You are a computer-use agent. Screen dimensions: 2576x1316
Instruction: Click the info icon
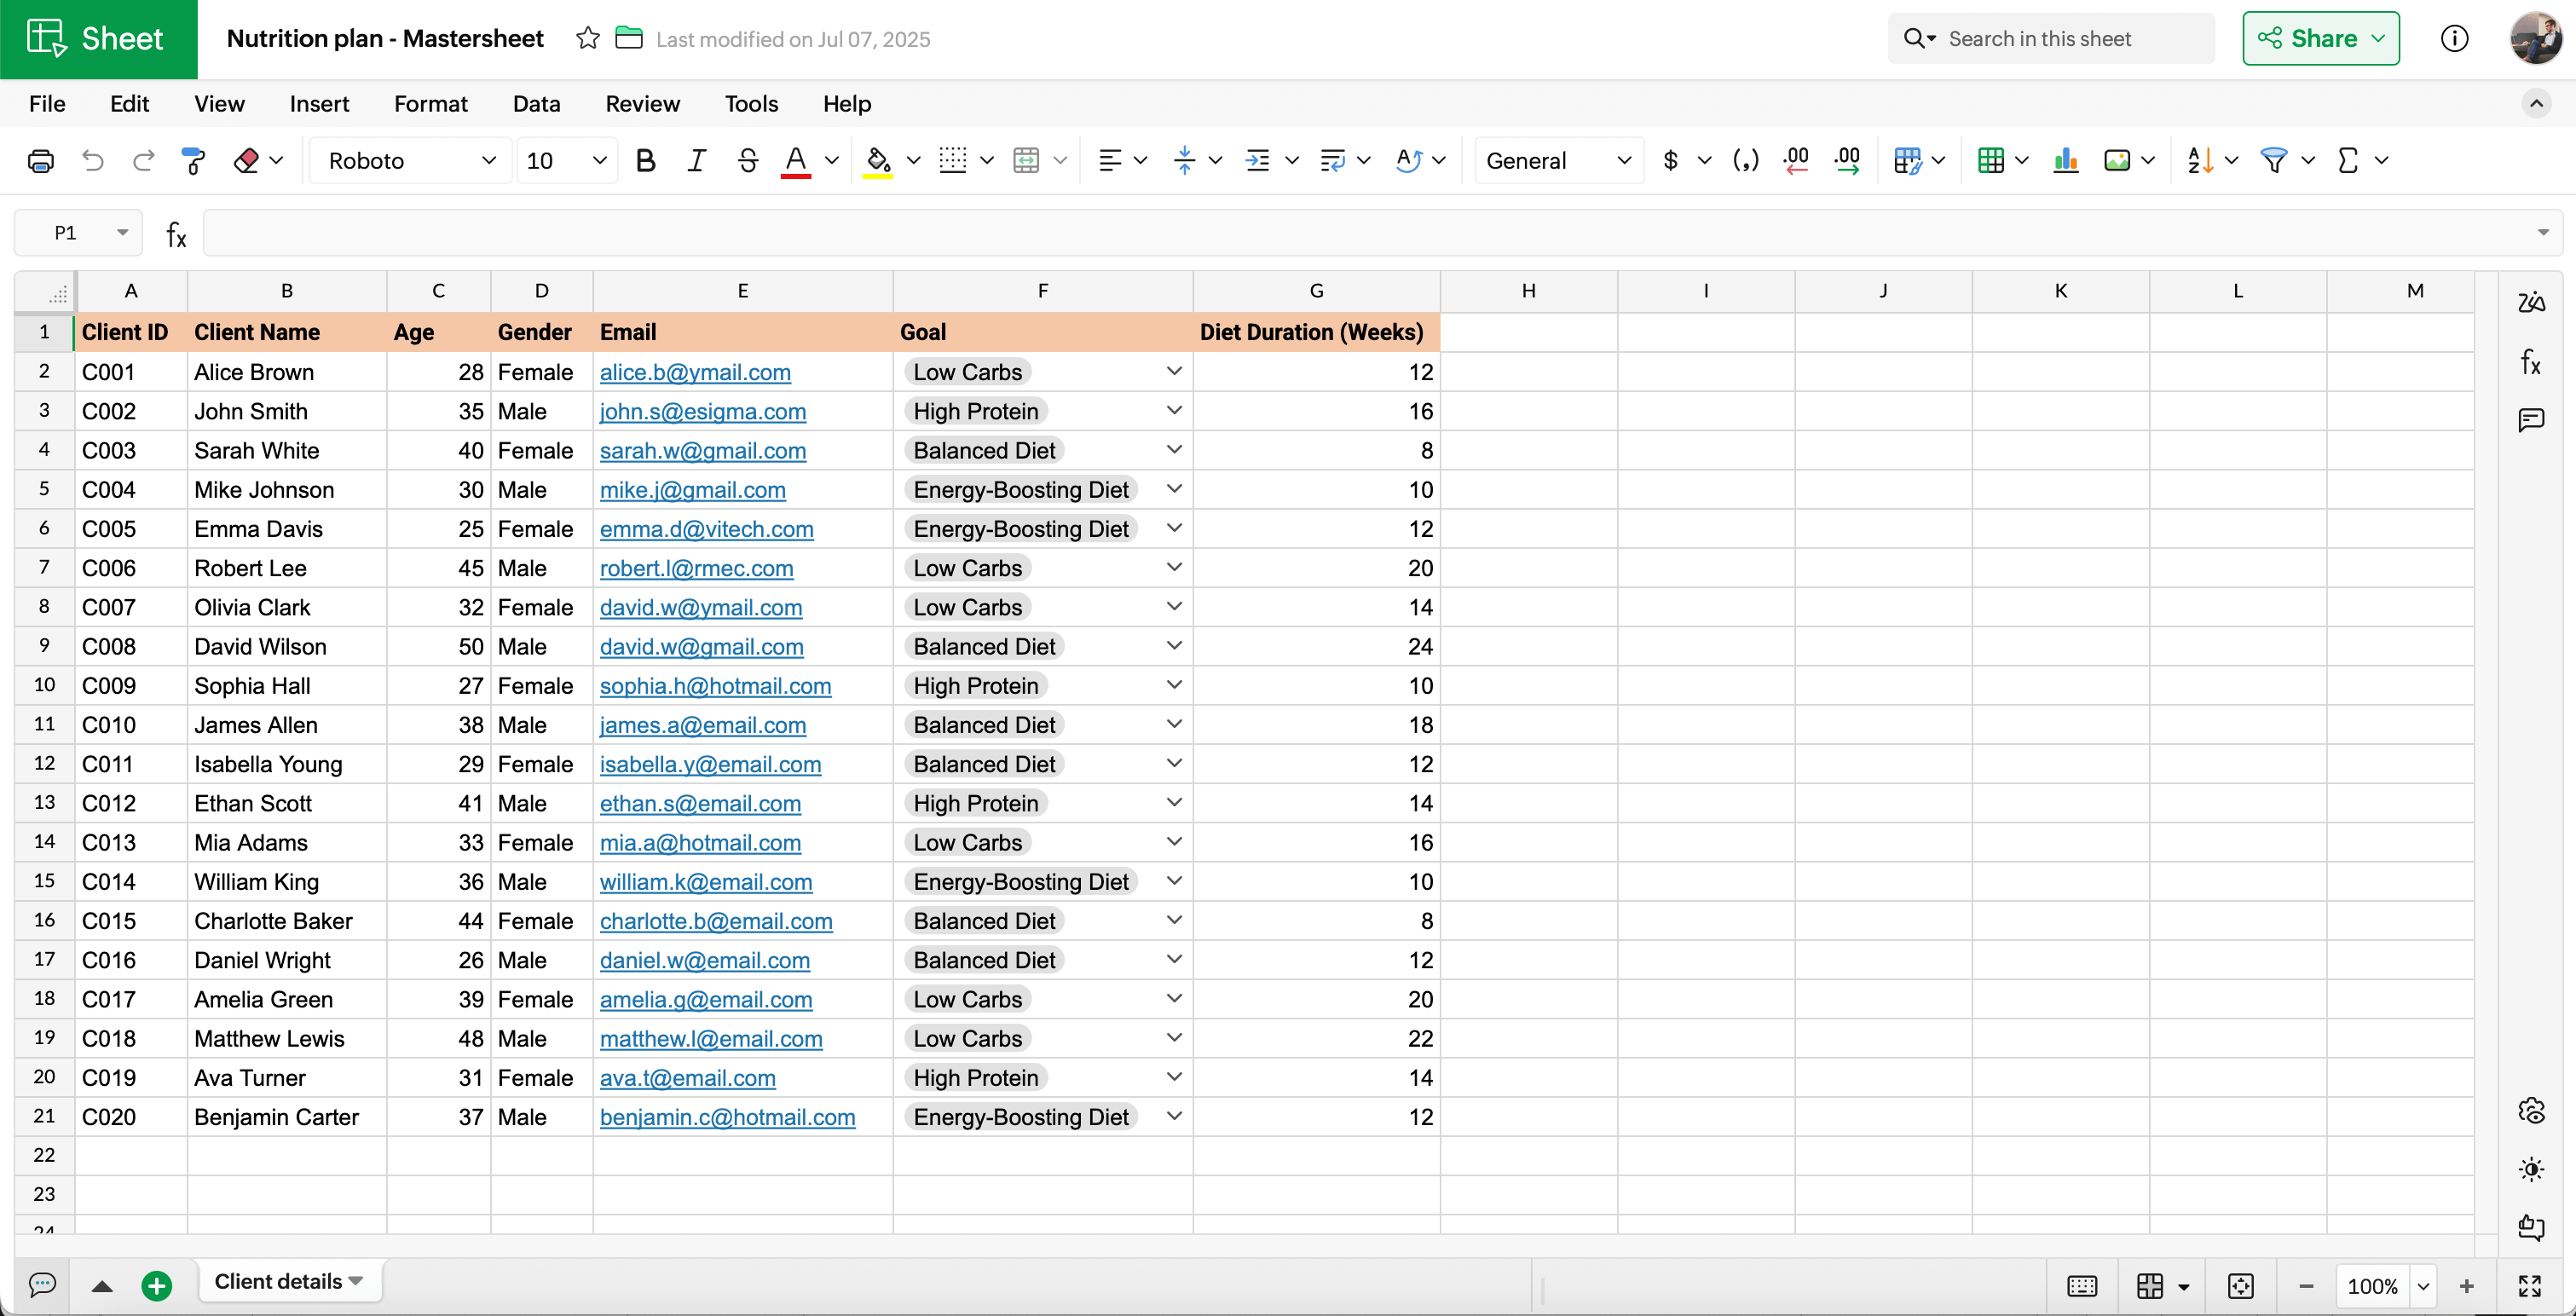coord(2454,39)
